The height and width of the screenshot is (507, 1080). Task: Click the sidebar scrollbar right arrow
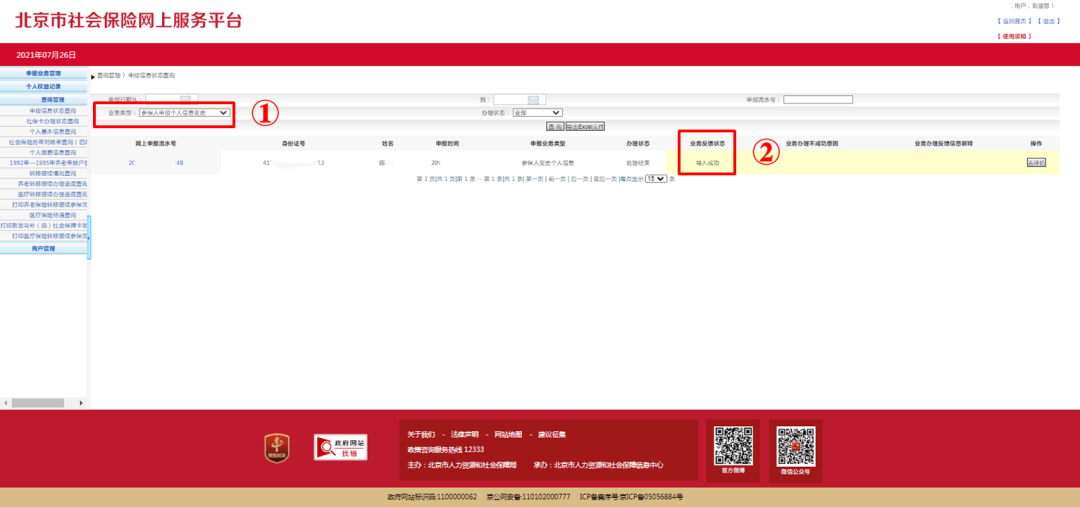pyautogui.click(x=81, y=402)
